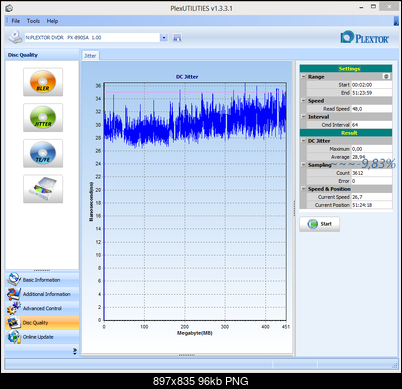This screenshot has width=402, height=389.
Task: Click the Online Update globe icon
Action: click(14, 337)
